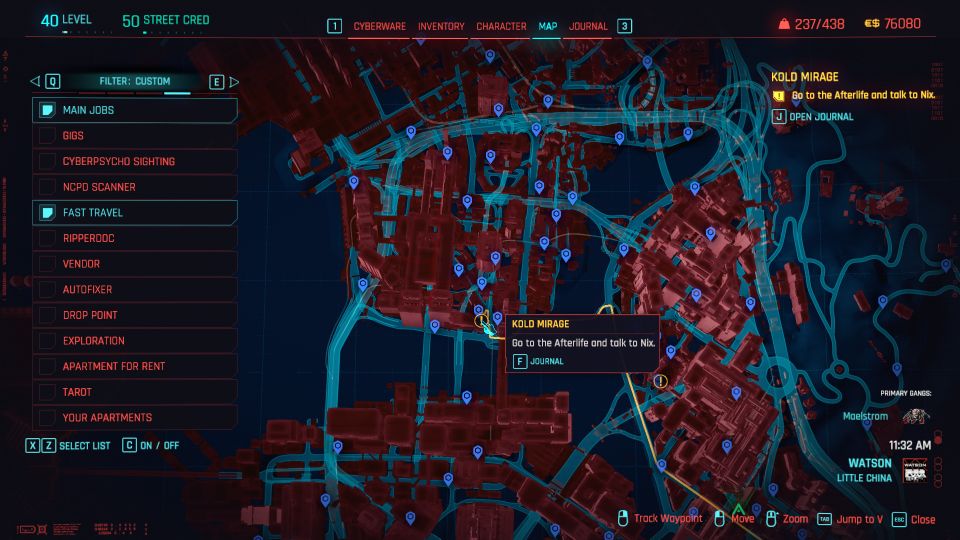Screen dimensions: 960x540
Task: Open the Character tab
Action: [501, 26]
